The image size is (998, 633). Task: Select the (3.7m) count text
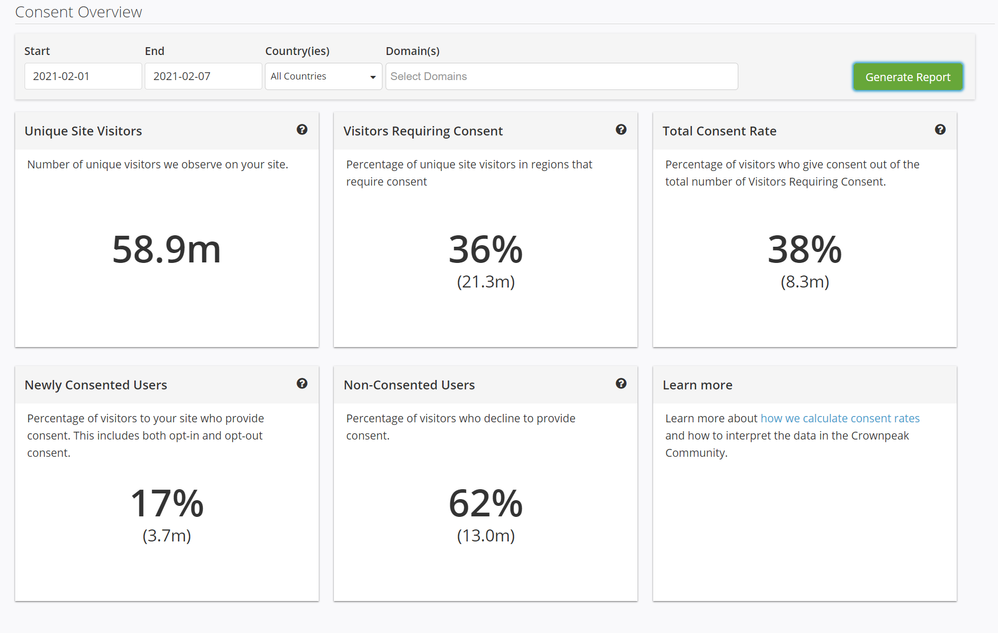(x=167, y=536)
